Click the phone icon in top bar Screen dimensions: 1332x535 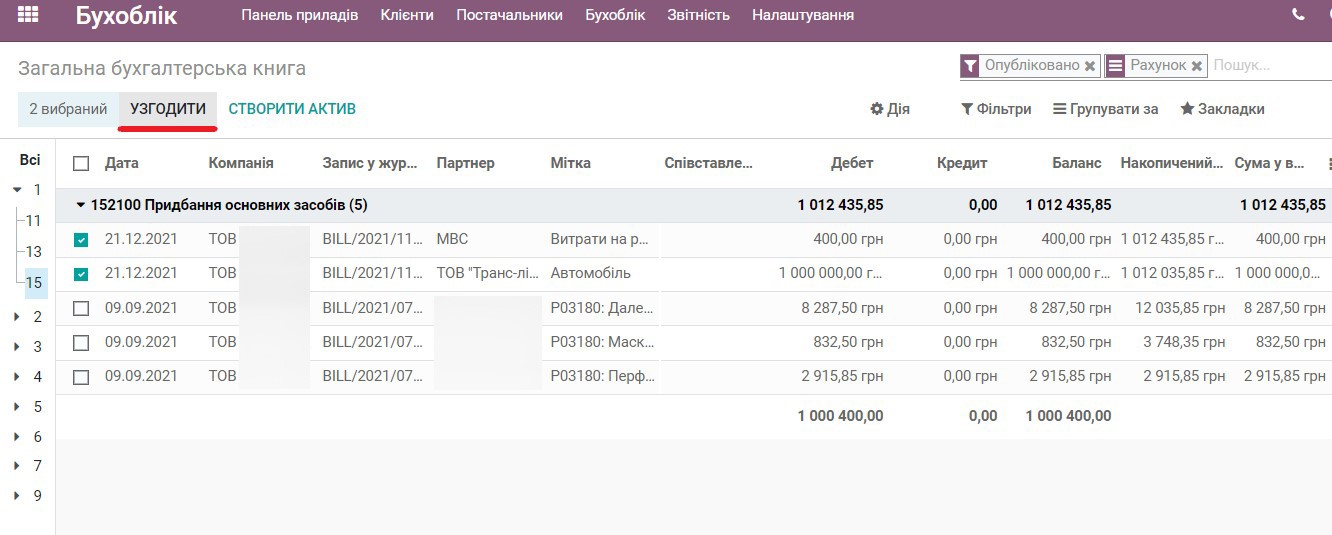click(x=1298, y=15)
